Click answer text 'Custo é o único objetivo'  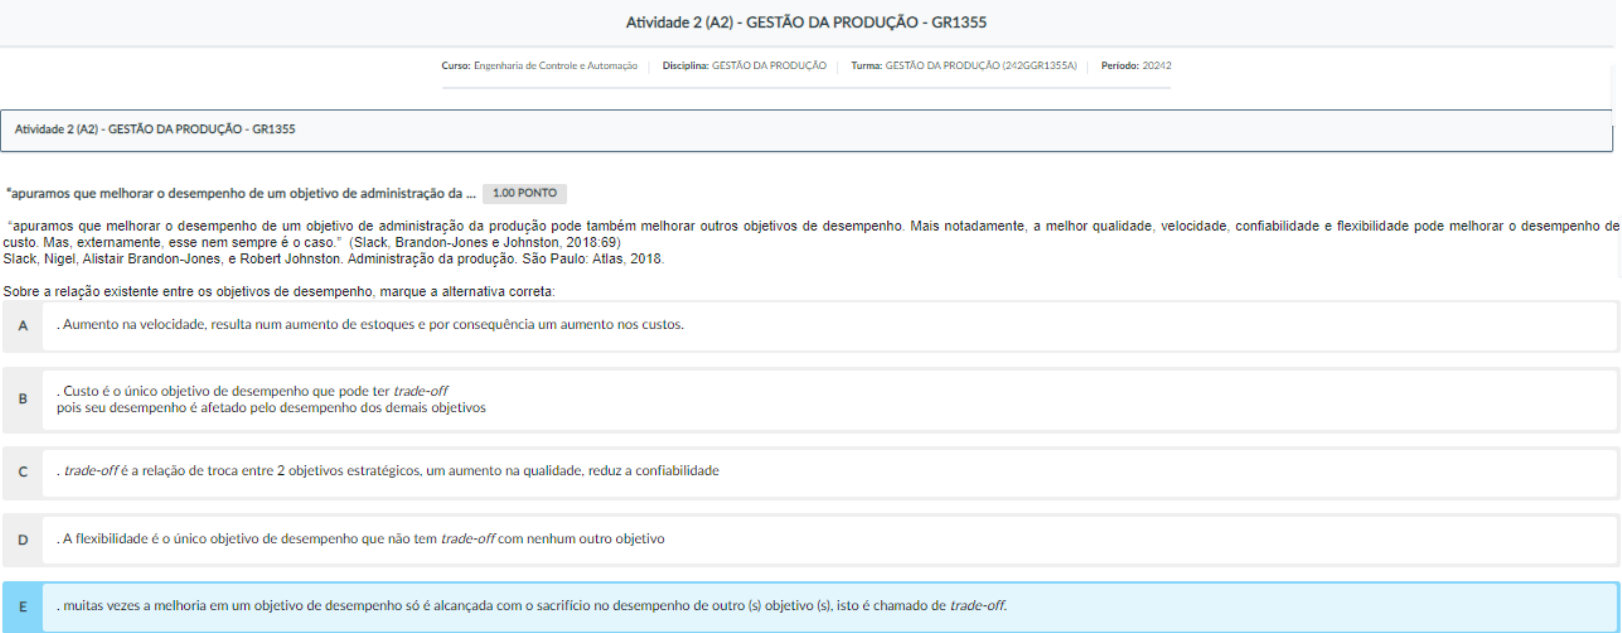[252, 391]
